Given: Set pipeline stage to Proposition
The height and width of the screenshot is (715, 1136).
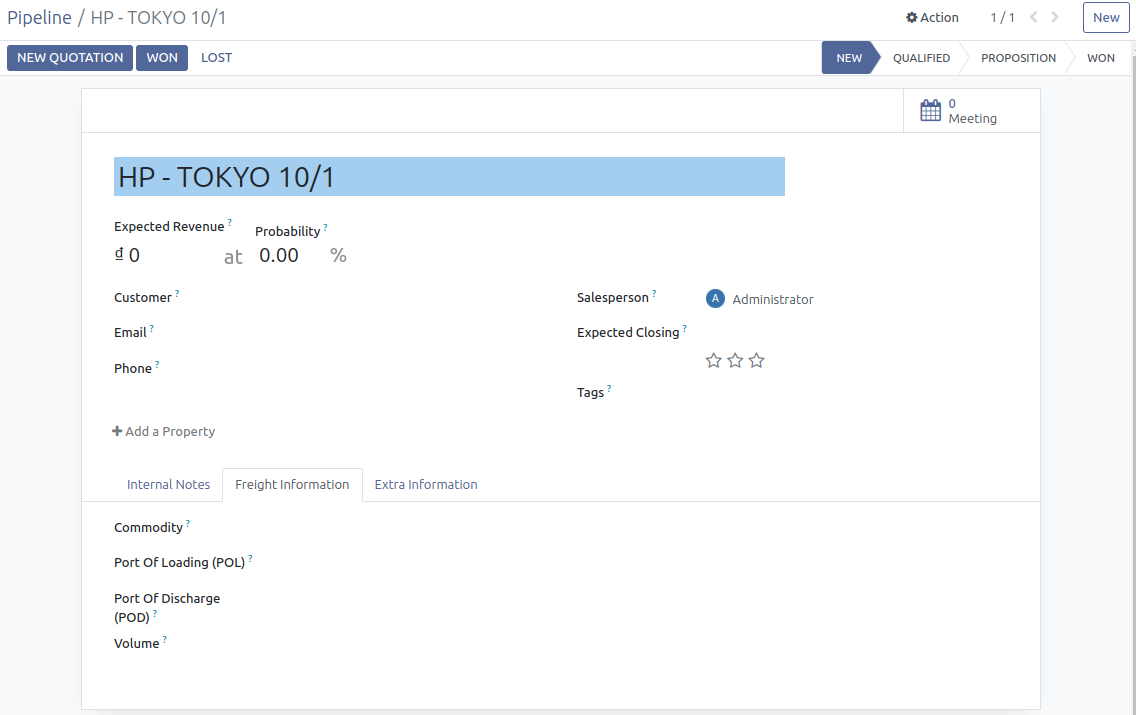Looking at the screenshot, I should 1018,58.
